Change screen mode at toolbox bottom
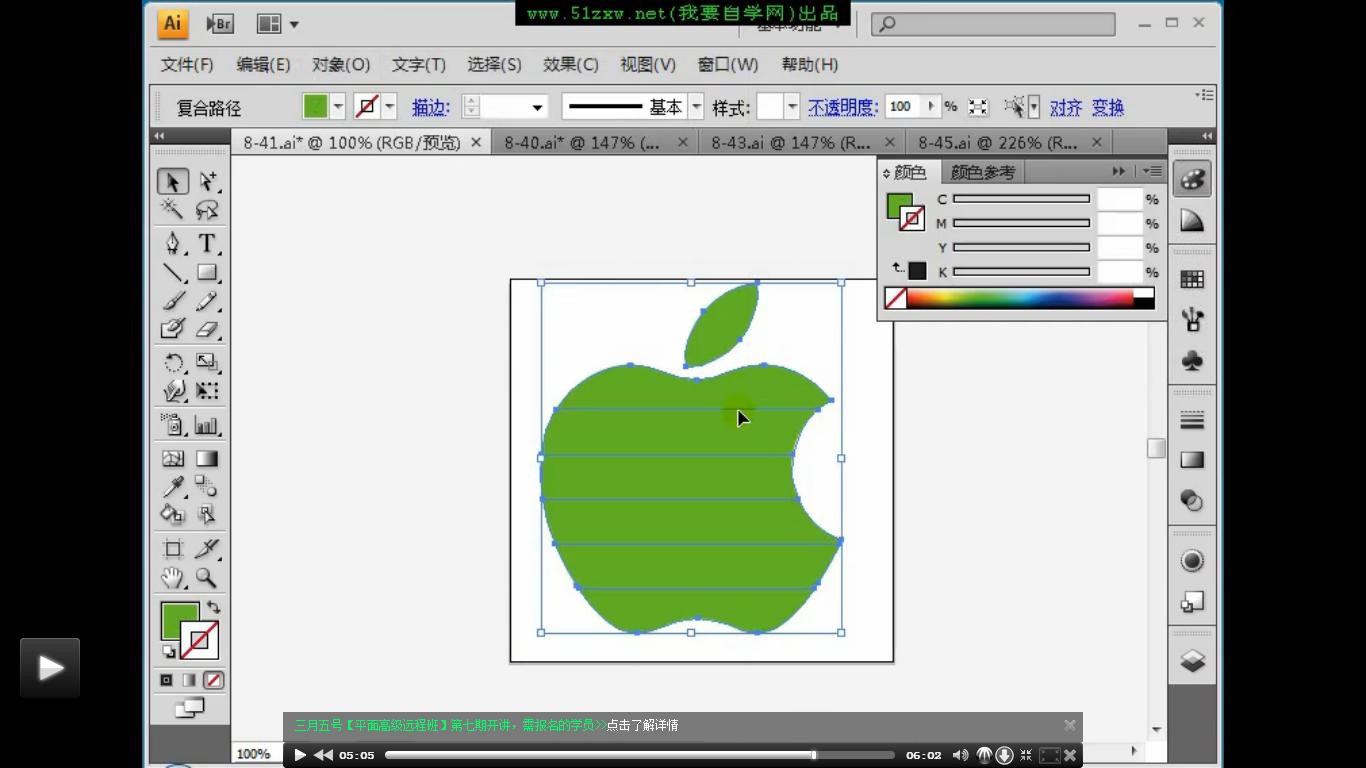The width and height of the screenshot is (1366, 768). [189, 708]
